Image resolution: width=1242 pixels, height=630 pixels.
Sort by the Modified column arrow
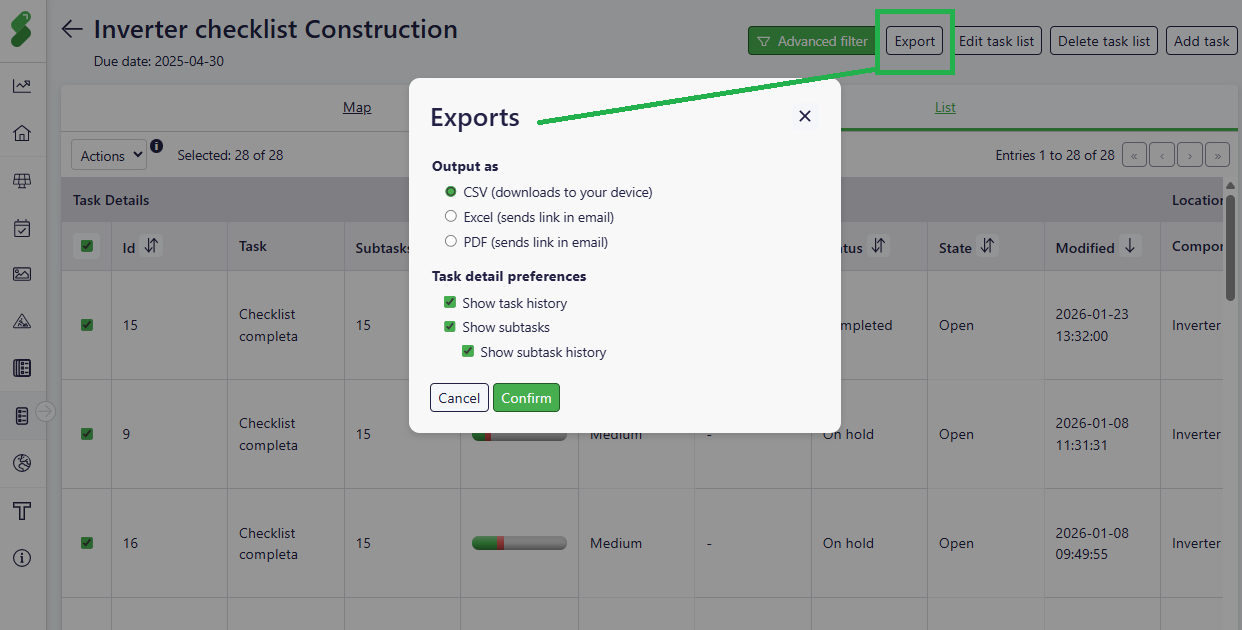coord(1130,246)
